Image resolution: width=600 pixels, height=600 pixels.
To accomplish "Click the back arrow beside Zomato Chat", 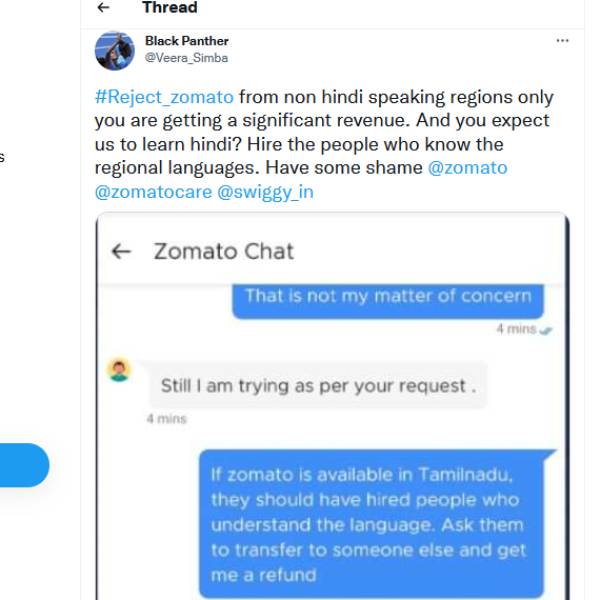I will pyautogui.click(x=121, y=251).
